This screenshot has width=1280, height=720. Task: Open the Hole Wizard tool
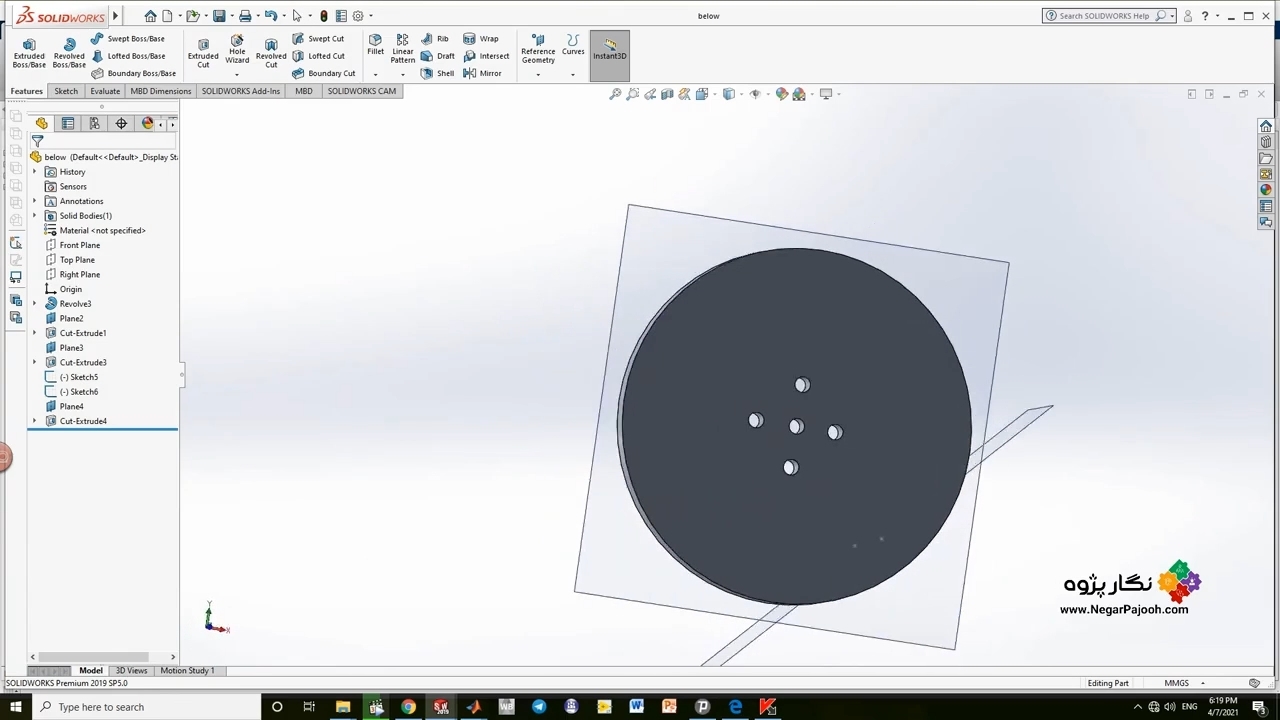(x=237, y=51)
